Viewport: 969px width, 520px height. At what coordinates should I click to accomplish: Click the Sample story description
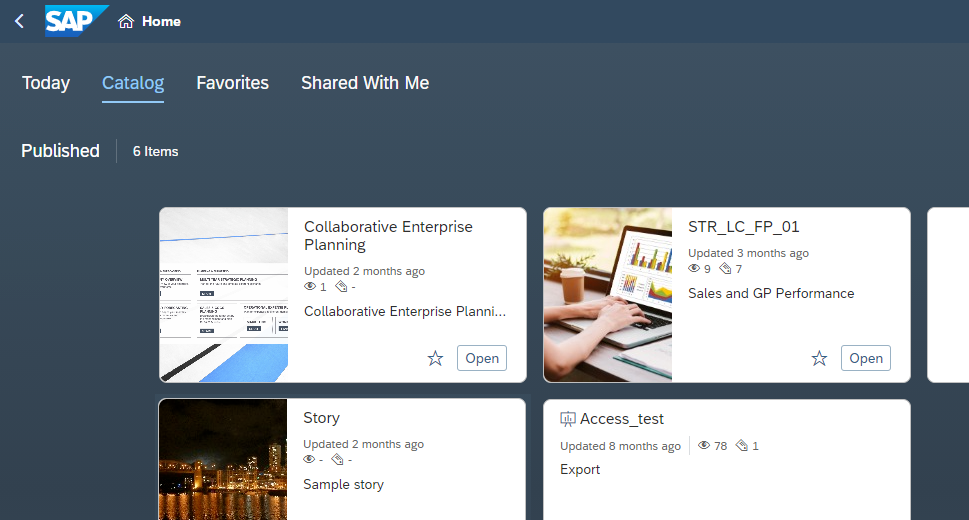[344, 485]
